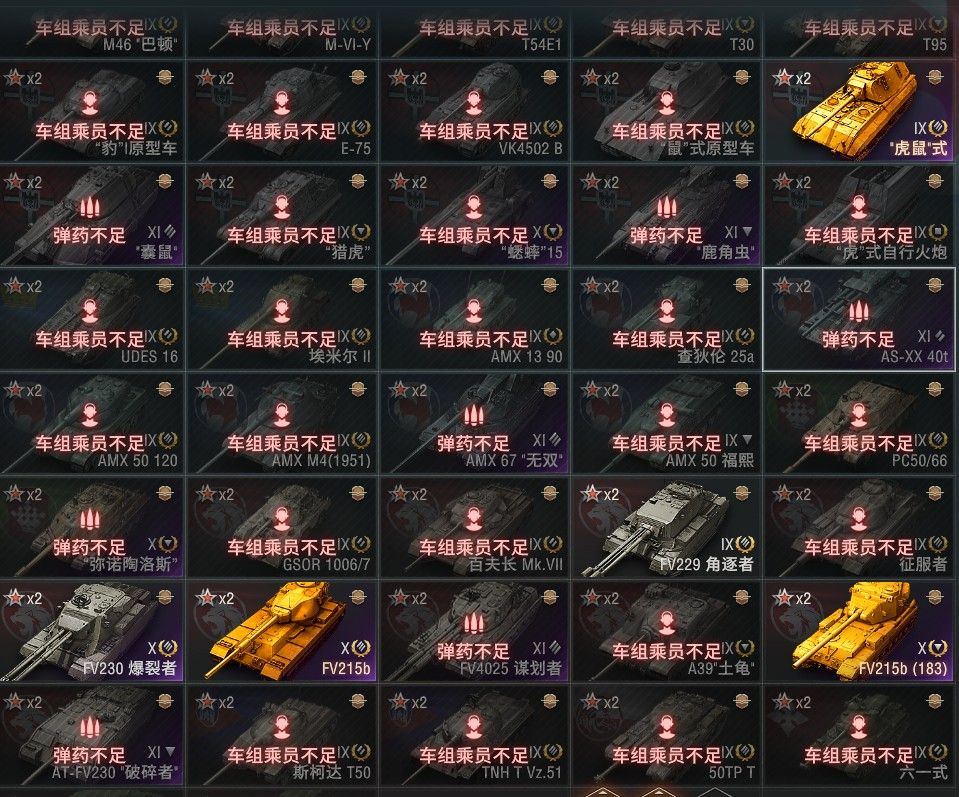
Task: Choose the FV230 爆裂者 vehicle
Action: click(91, 631)
